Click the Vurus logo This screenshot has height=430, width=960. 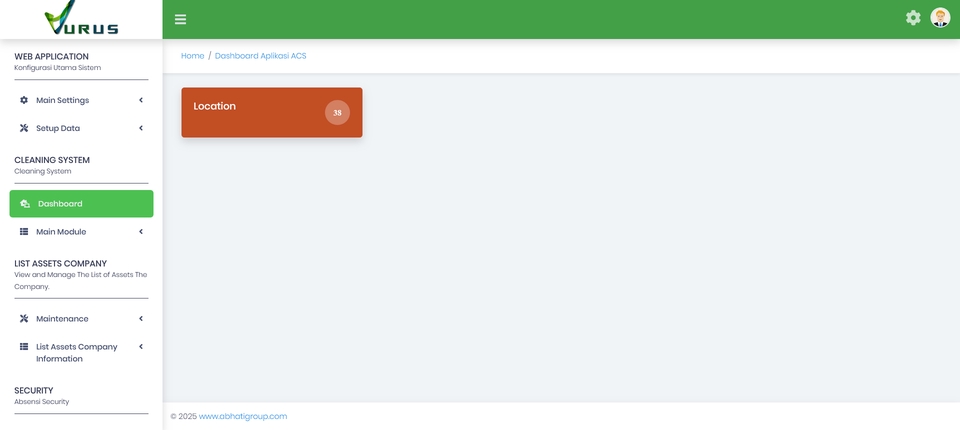click(81, 19)
